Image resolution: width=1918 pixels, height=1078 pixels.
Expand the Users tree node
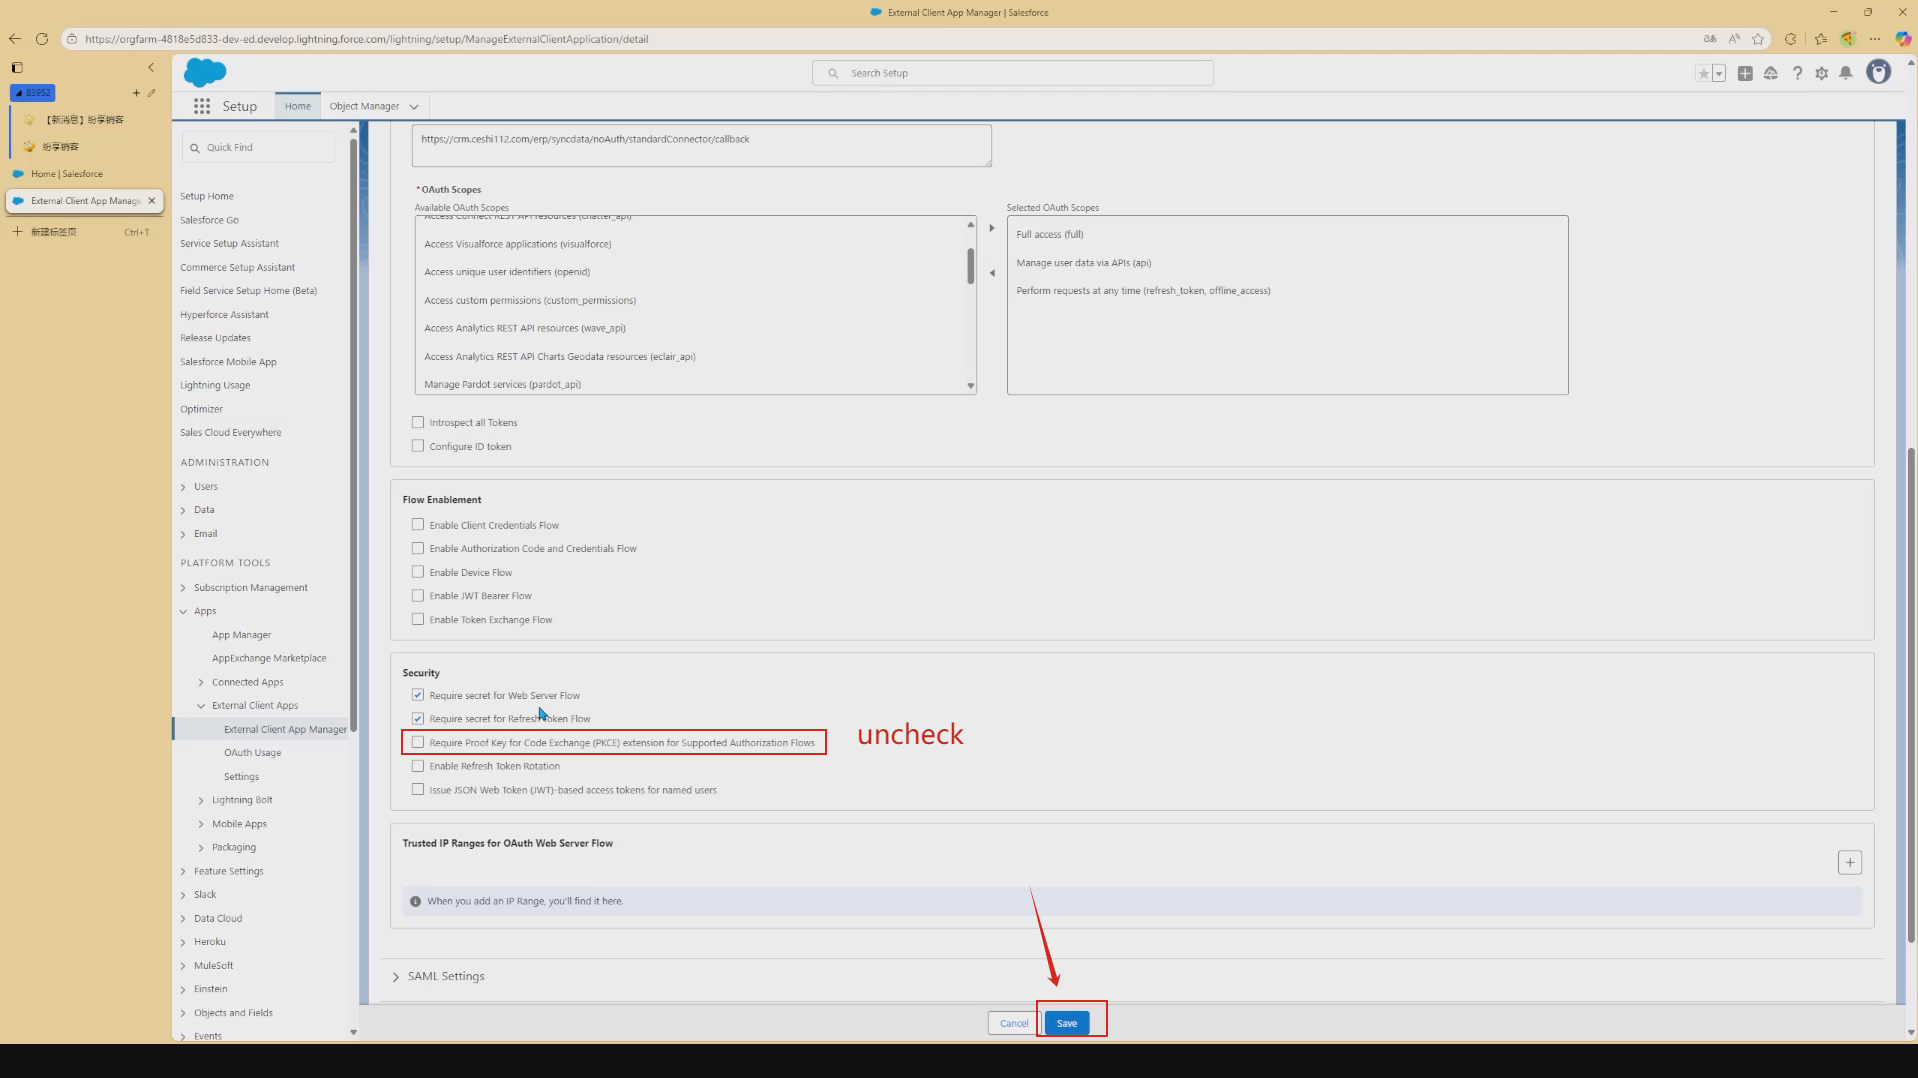[x=183, y=487]
